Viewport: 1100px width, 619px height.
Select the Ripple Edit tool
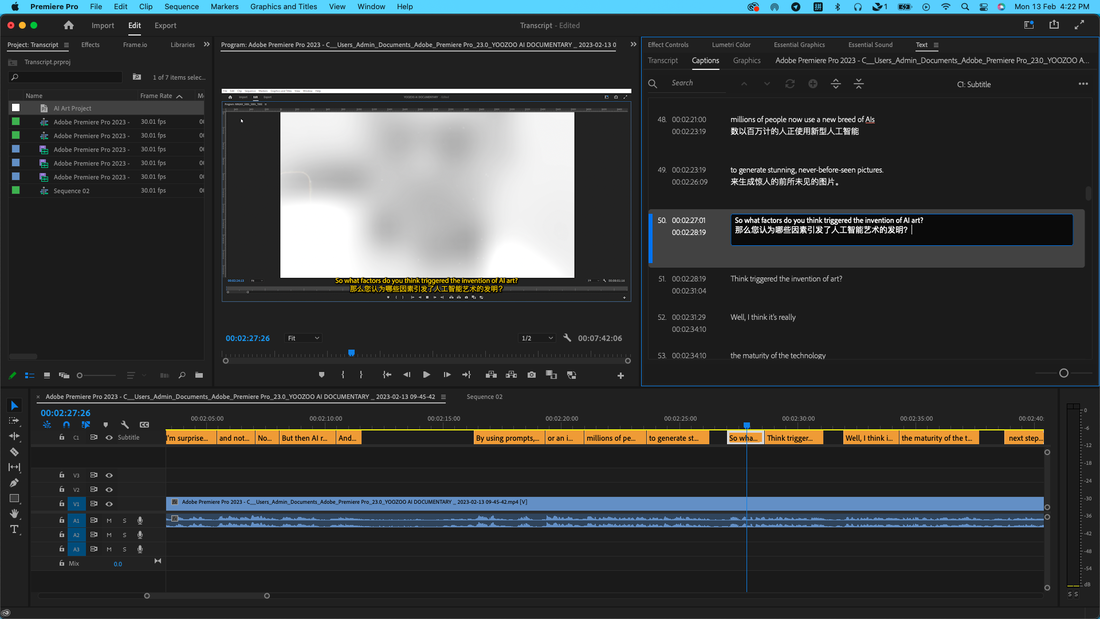pos(14,437)
